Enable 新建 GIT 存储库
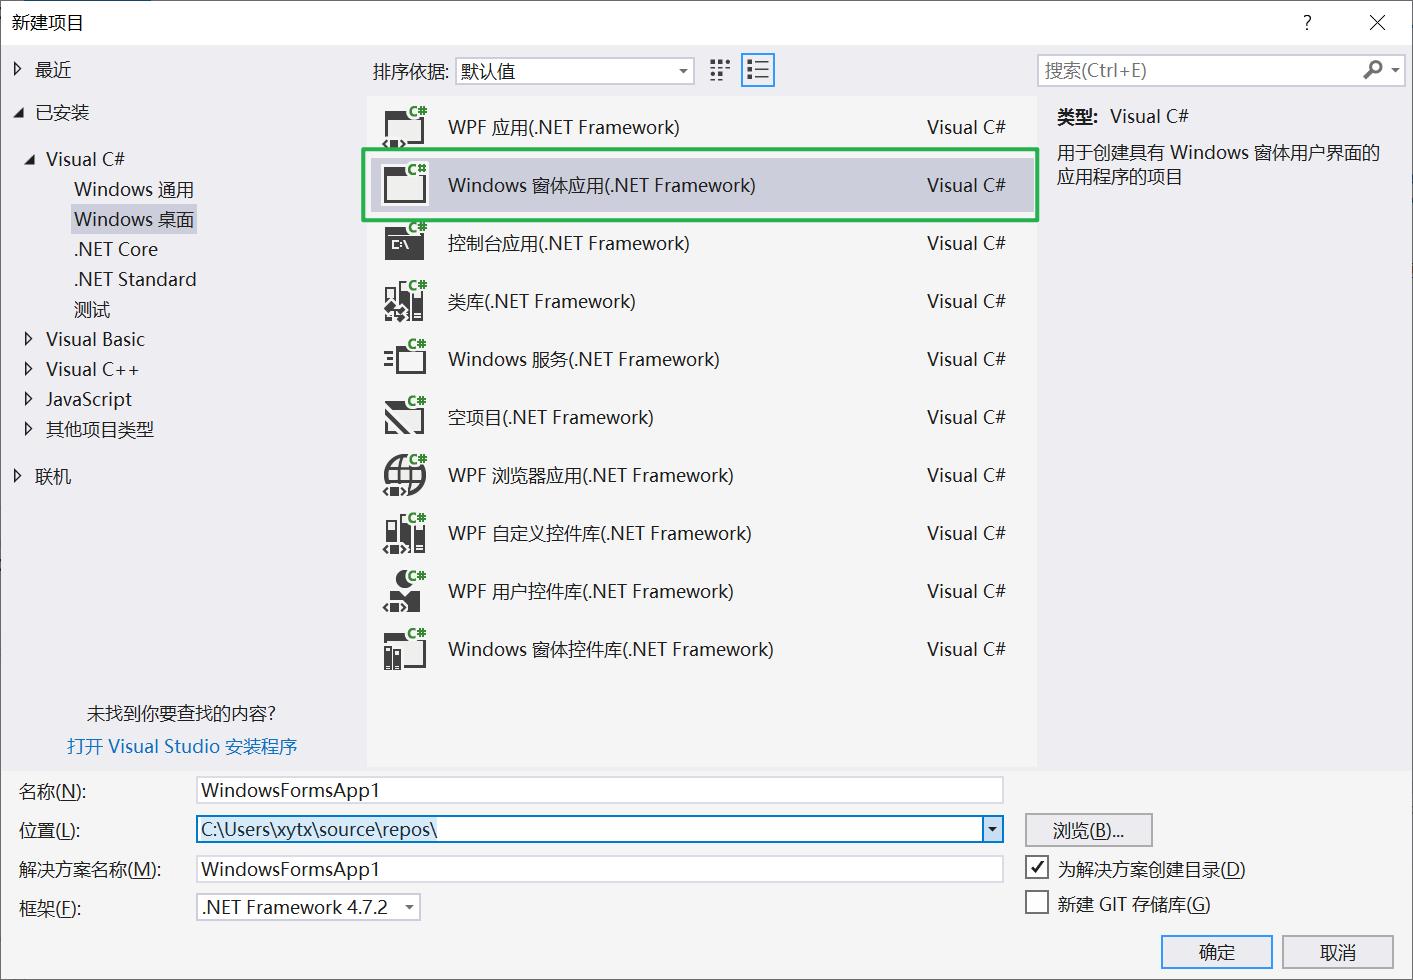The image size is (1413, 980). click(x=1037, y=902)
